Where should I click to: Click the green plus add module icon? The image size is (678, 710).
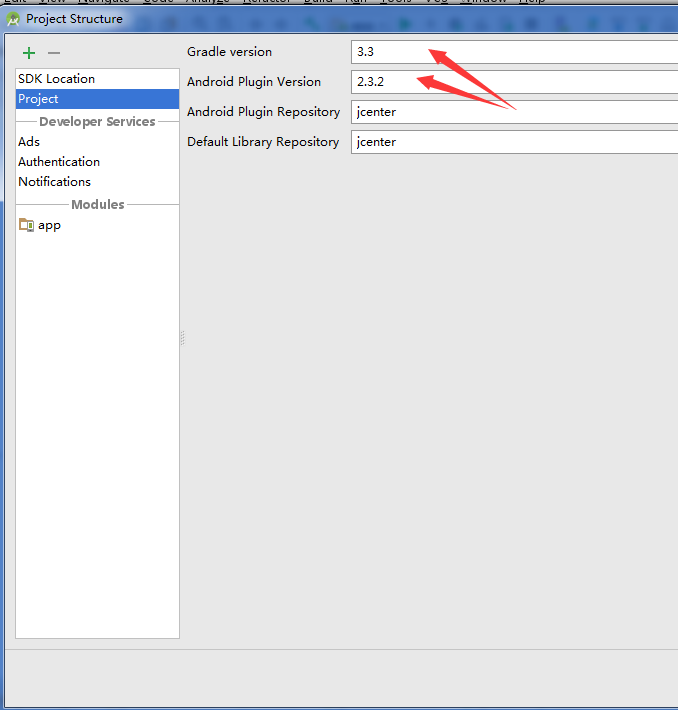pos(29,53)
